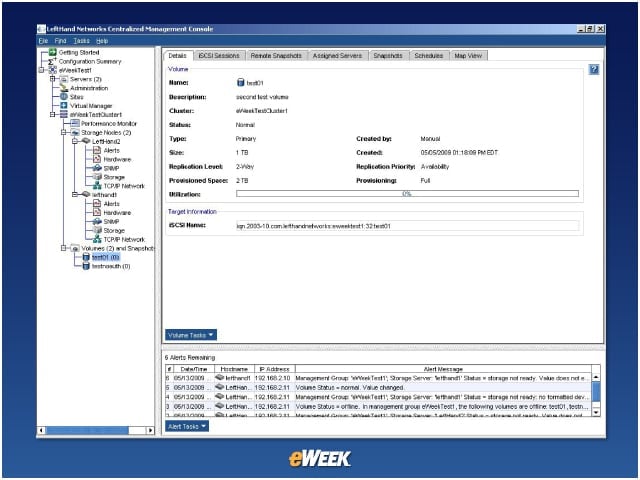The image size is (640, 480).
Task: Select the lefthand1 storage node icon
Action: (x=86, y=195)
